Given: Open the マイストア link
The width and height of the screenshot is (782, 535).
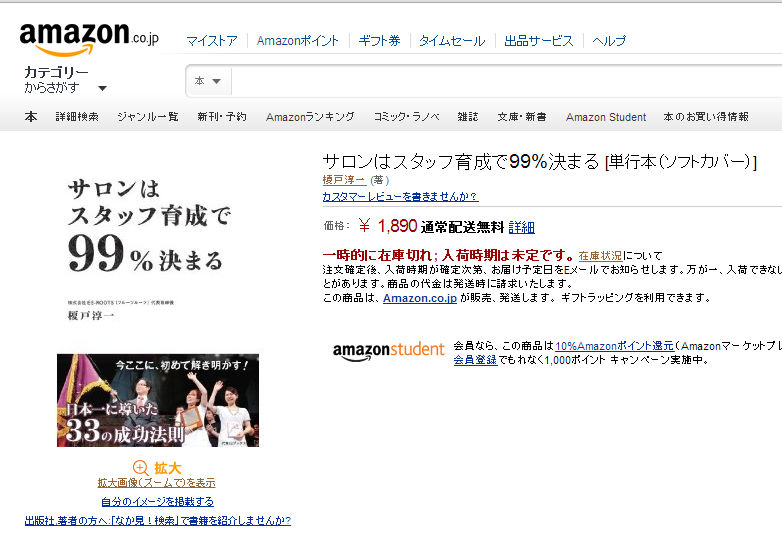Looking at the screenshot, I should 212,41.
